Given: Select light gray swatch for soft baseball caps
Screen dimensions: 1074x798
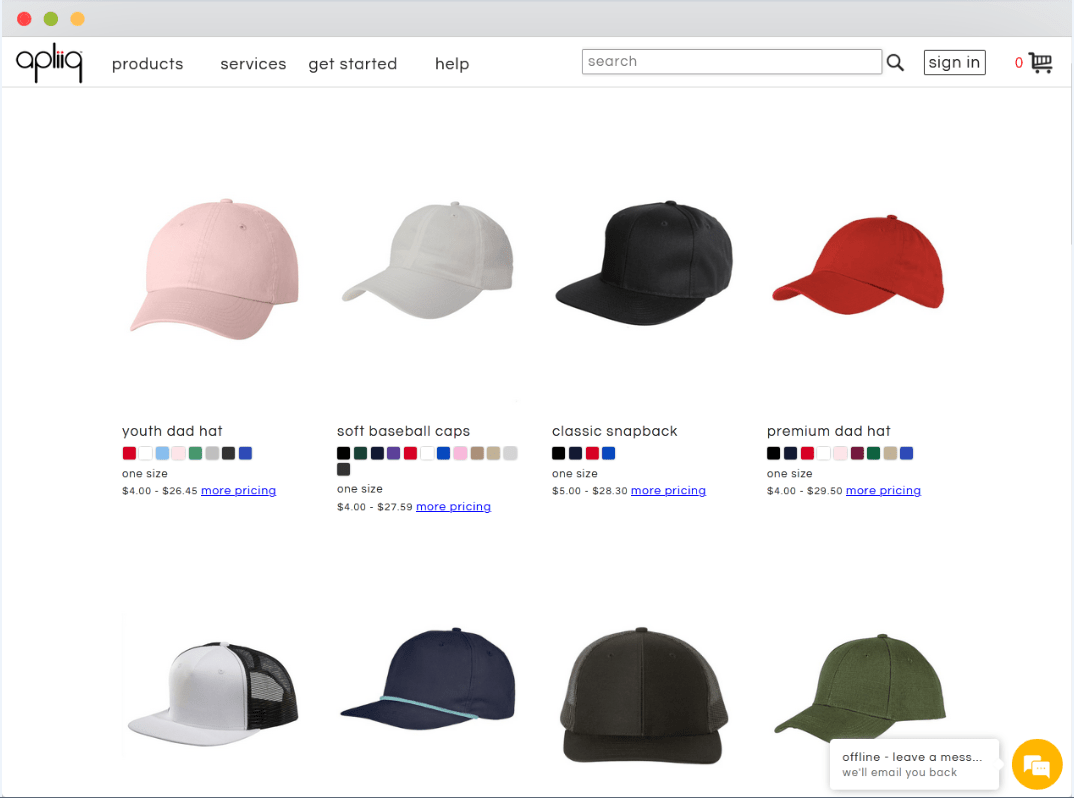Looking at the screenshot, I should pos(510,453).
